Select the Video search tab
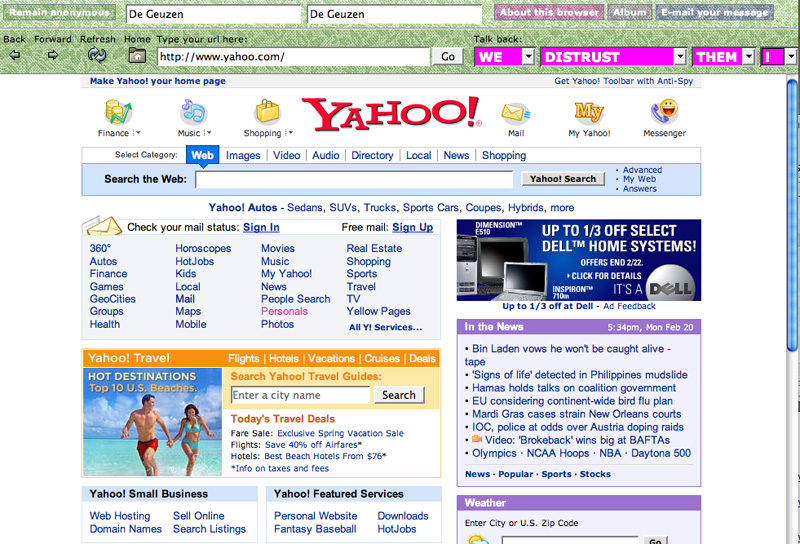The height and width of the screenshot is (544, 800). (x=286, y=155)
